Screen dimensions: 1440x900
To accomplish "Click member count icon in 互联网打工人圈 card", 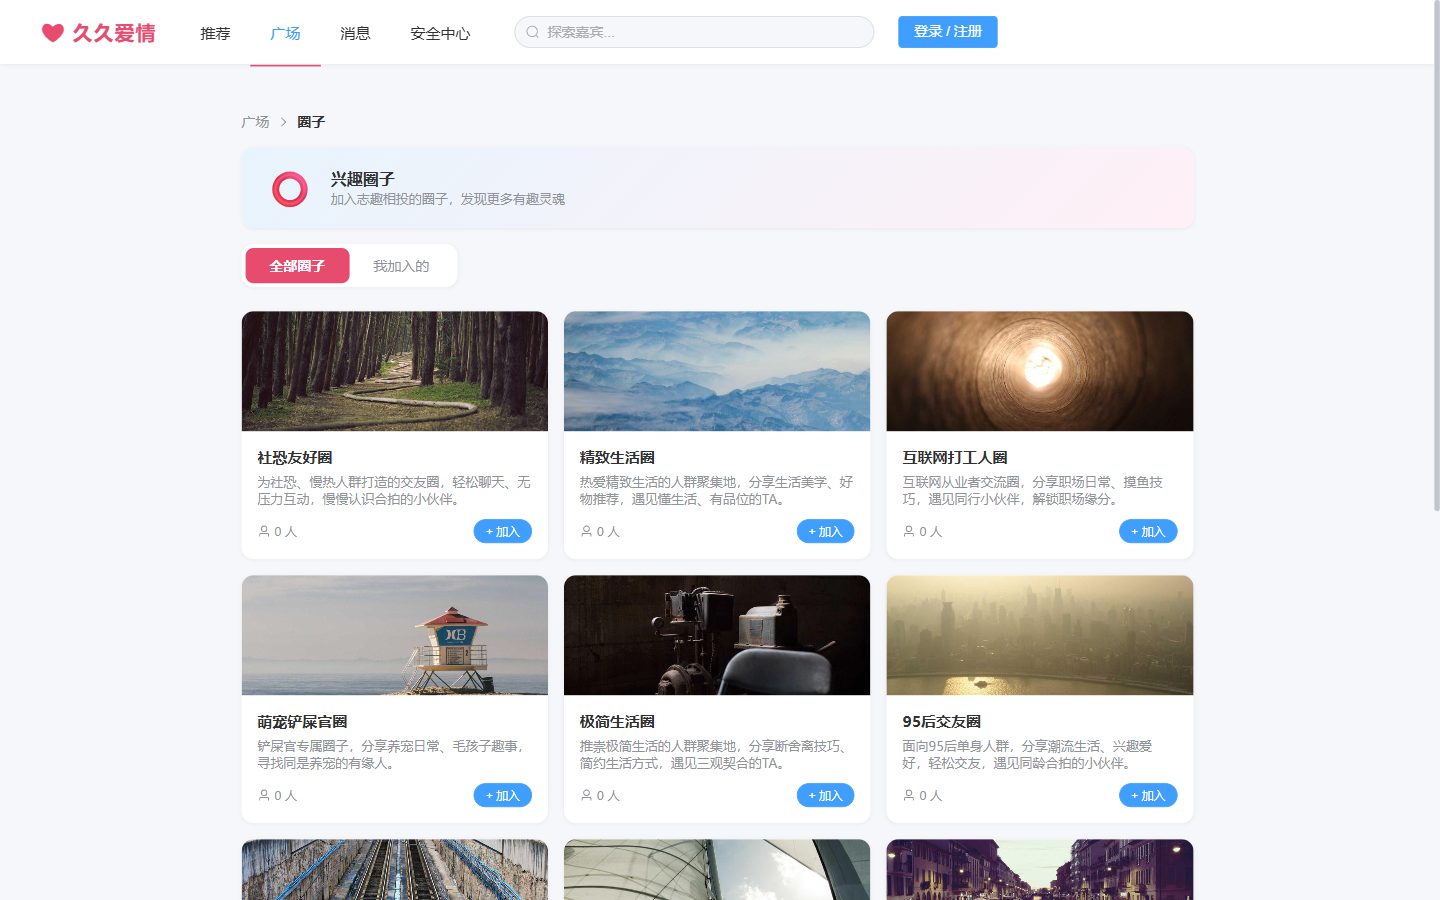I will 909,531.
